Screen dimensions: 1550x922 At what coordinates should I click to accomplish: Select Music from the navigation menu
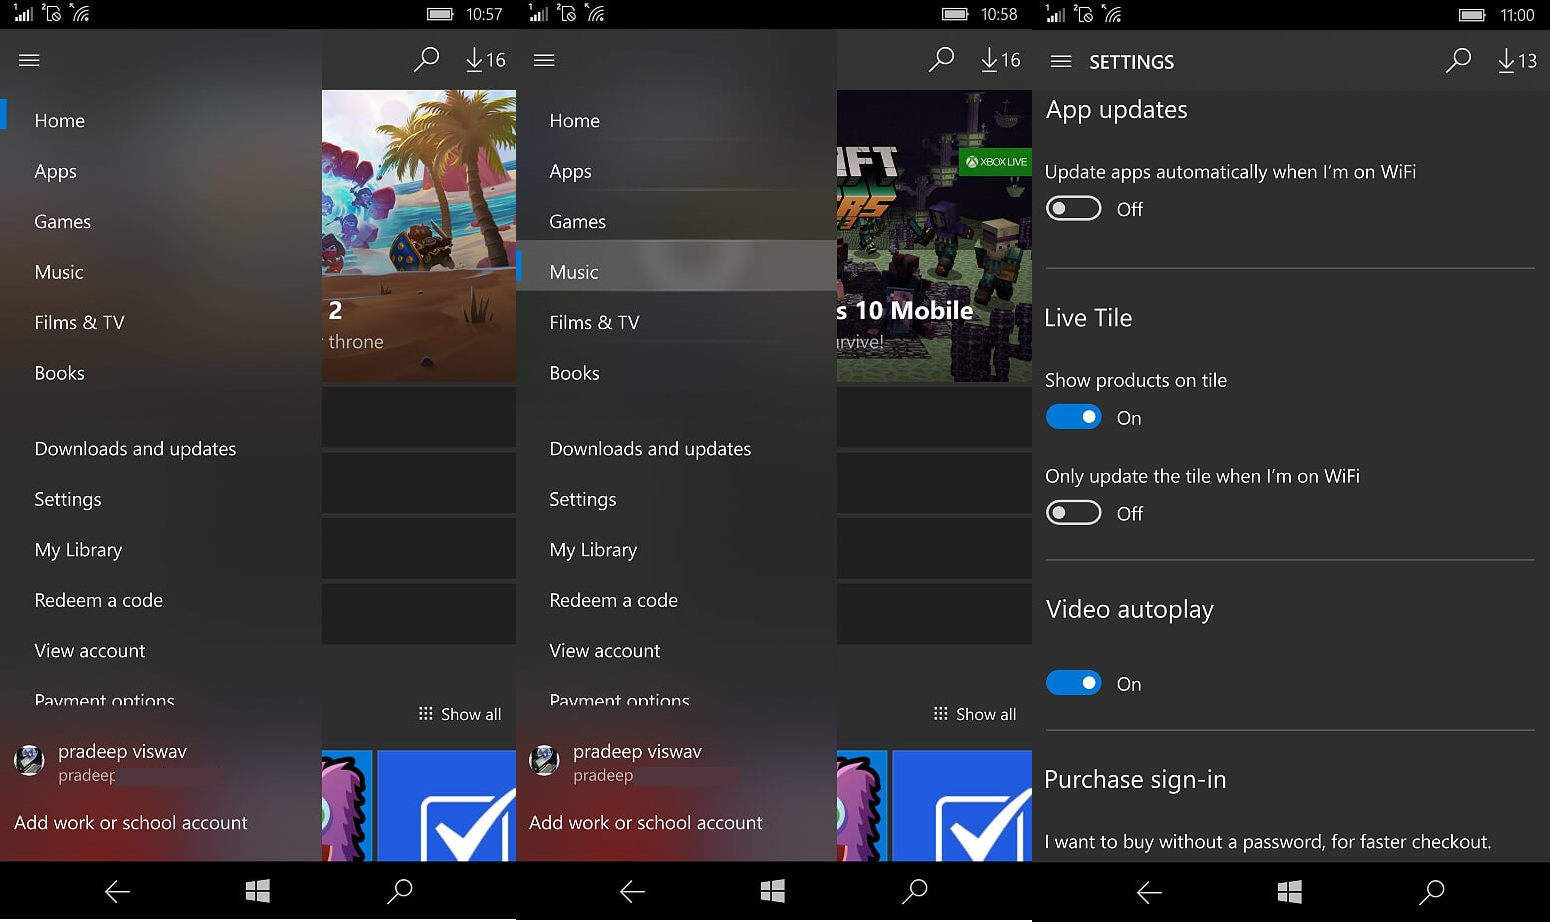574,271
